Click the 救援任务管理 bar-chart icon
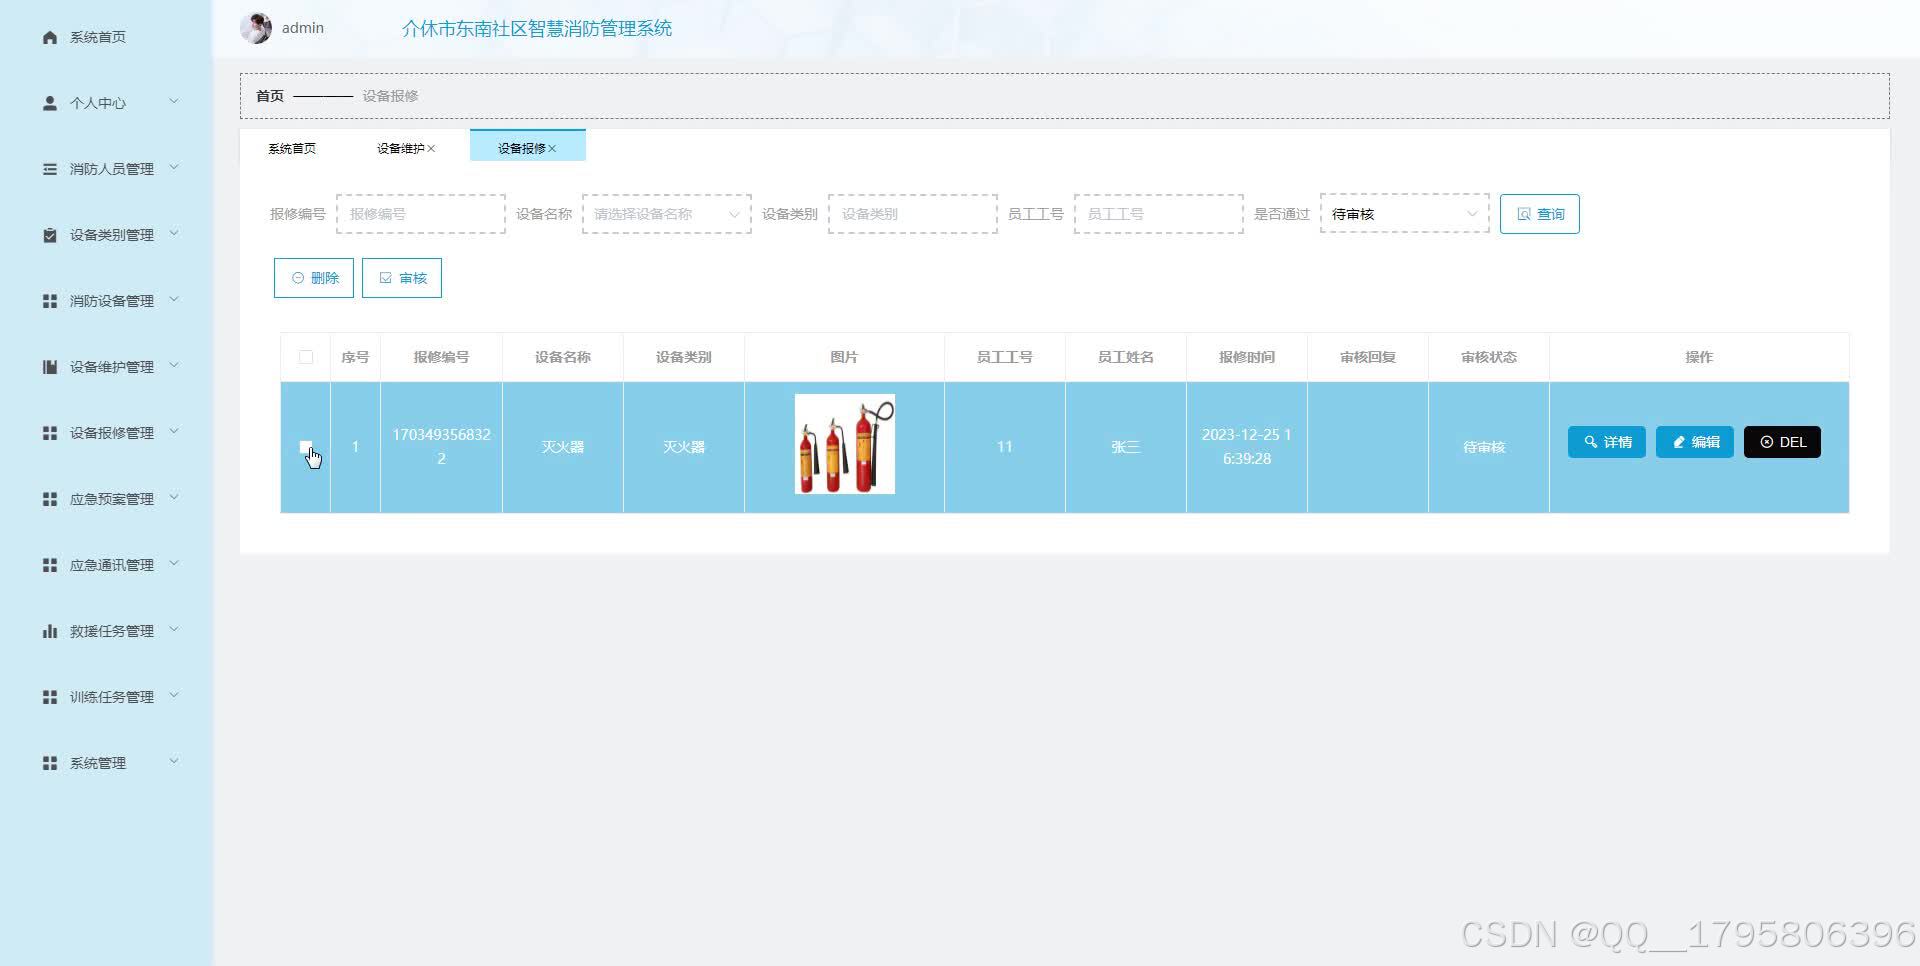 [50, 630]
